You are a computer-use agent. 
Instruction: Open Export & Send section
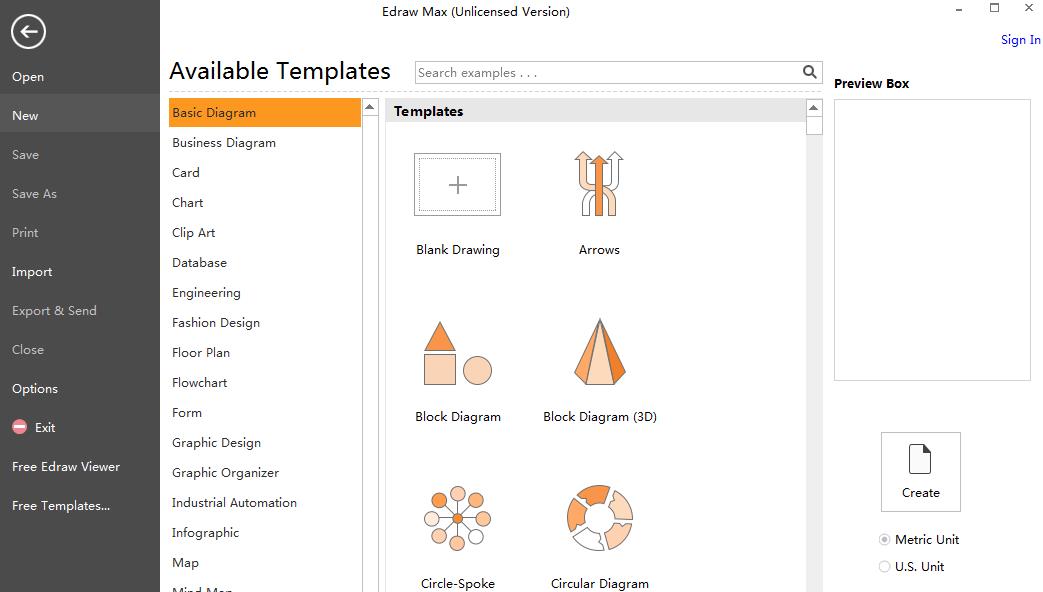point(55,311)
